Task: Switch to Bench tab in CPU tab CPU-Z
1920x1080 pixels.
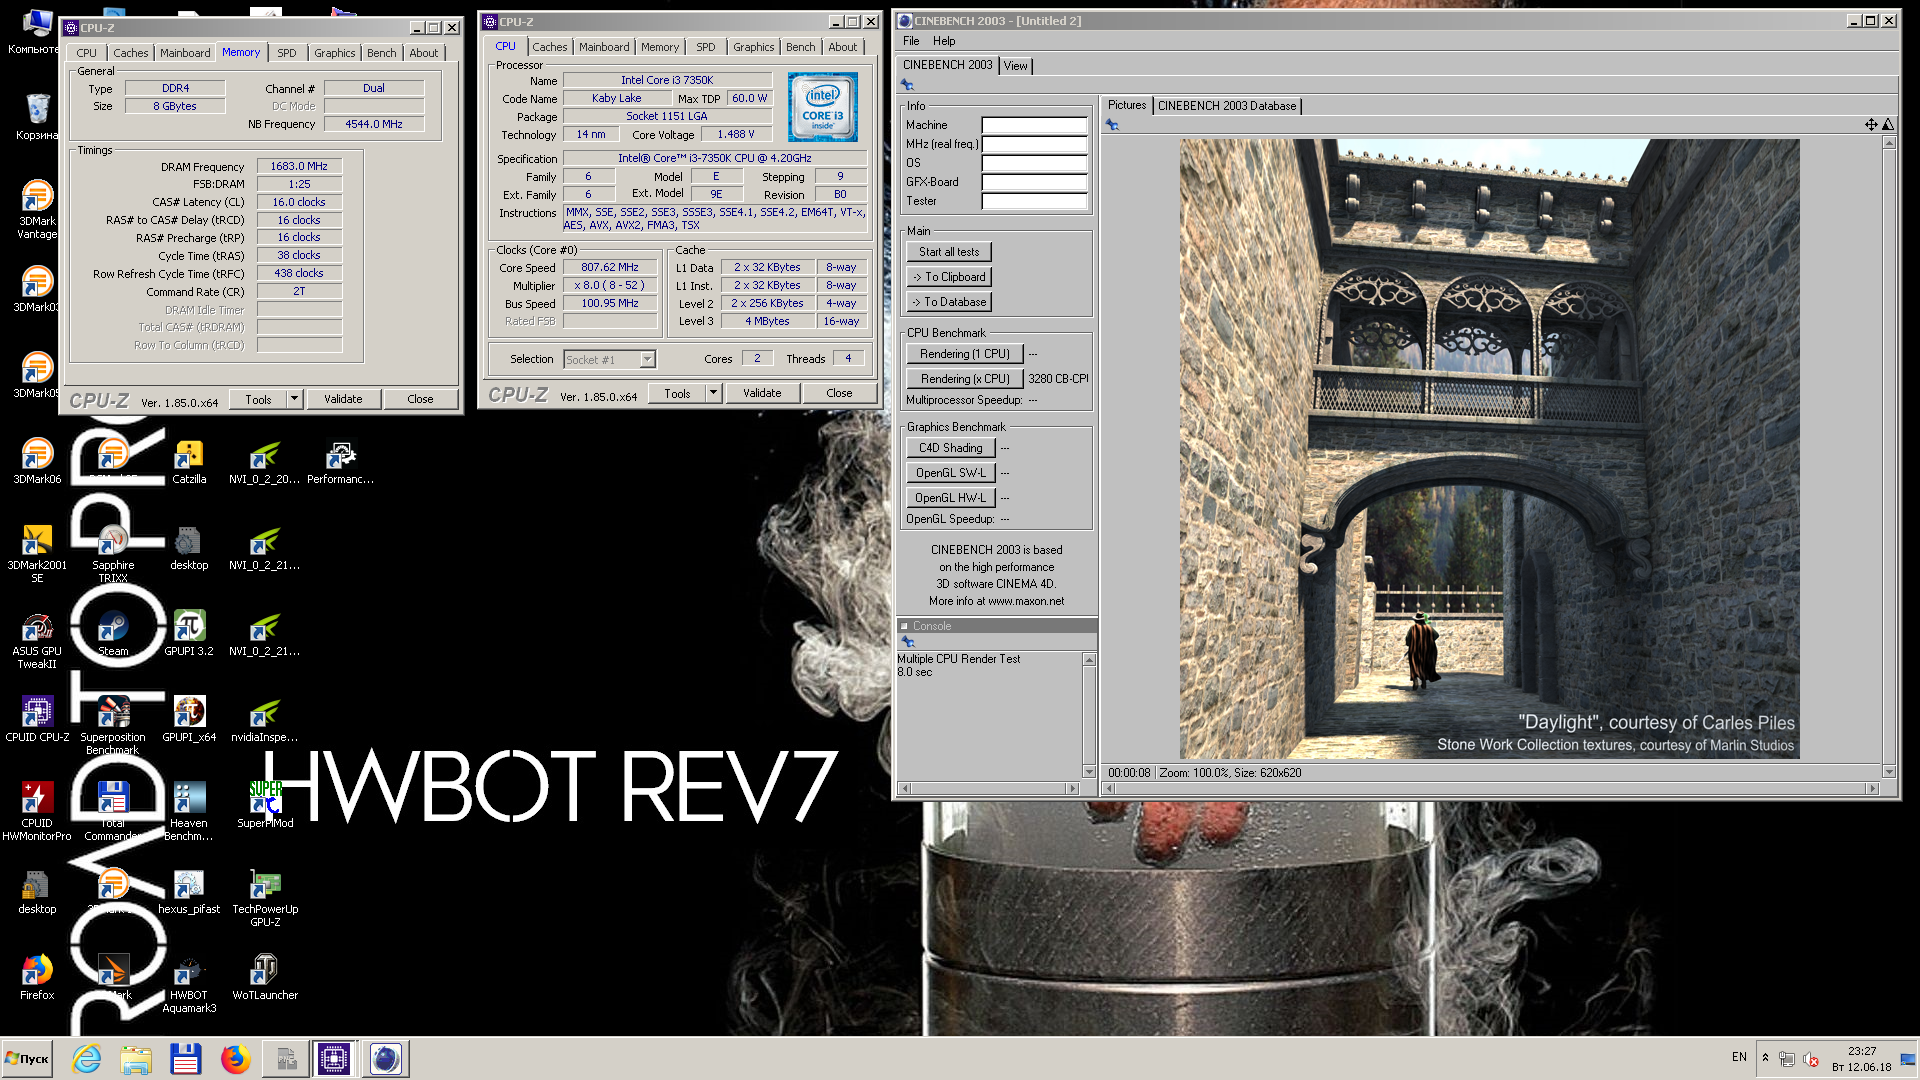Action: tap(800, 47)
